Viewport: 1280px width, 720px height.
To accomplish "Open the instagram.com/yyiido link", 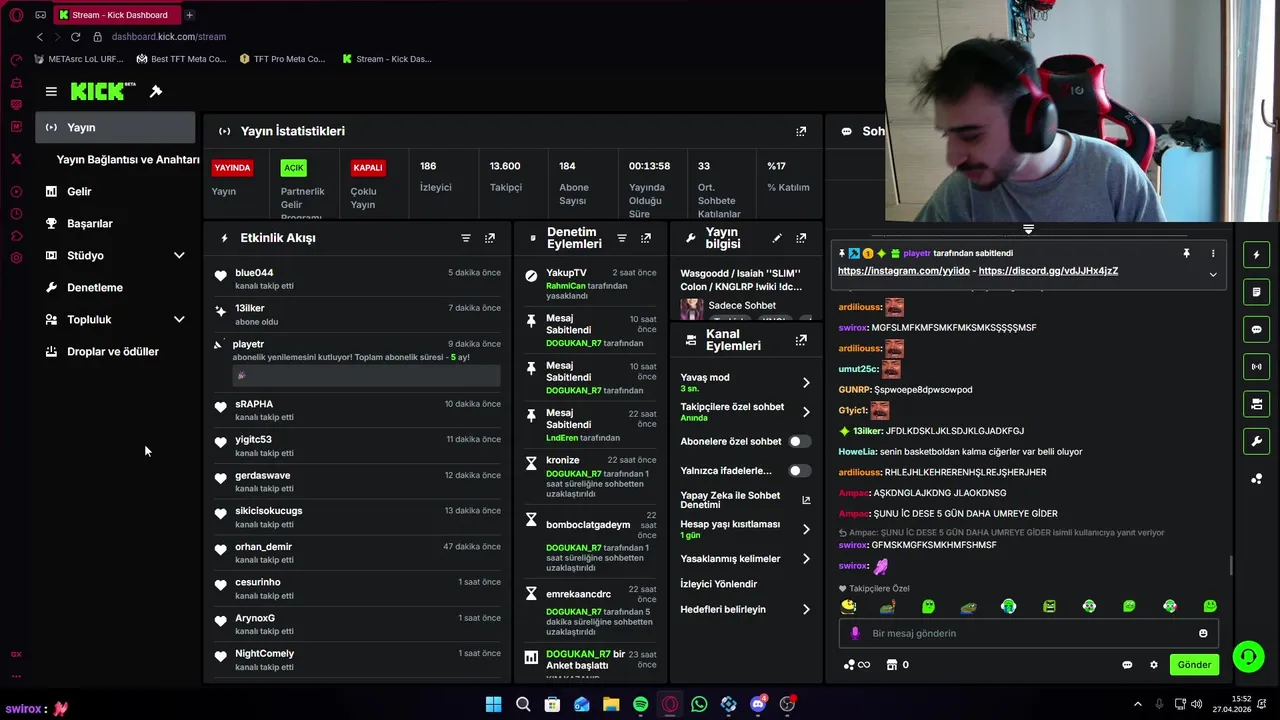I will pos(904,271).
